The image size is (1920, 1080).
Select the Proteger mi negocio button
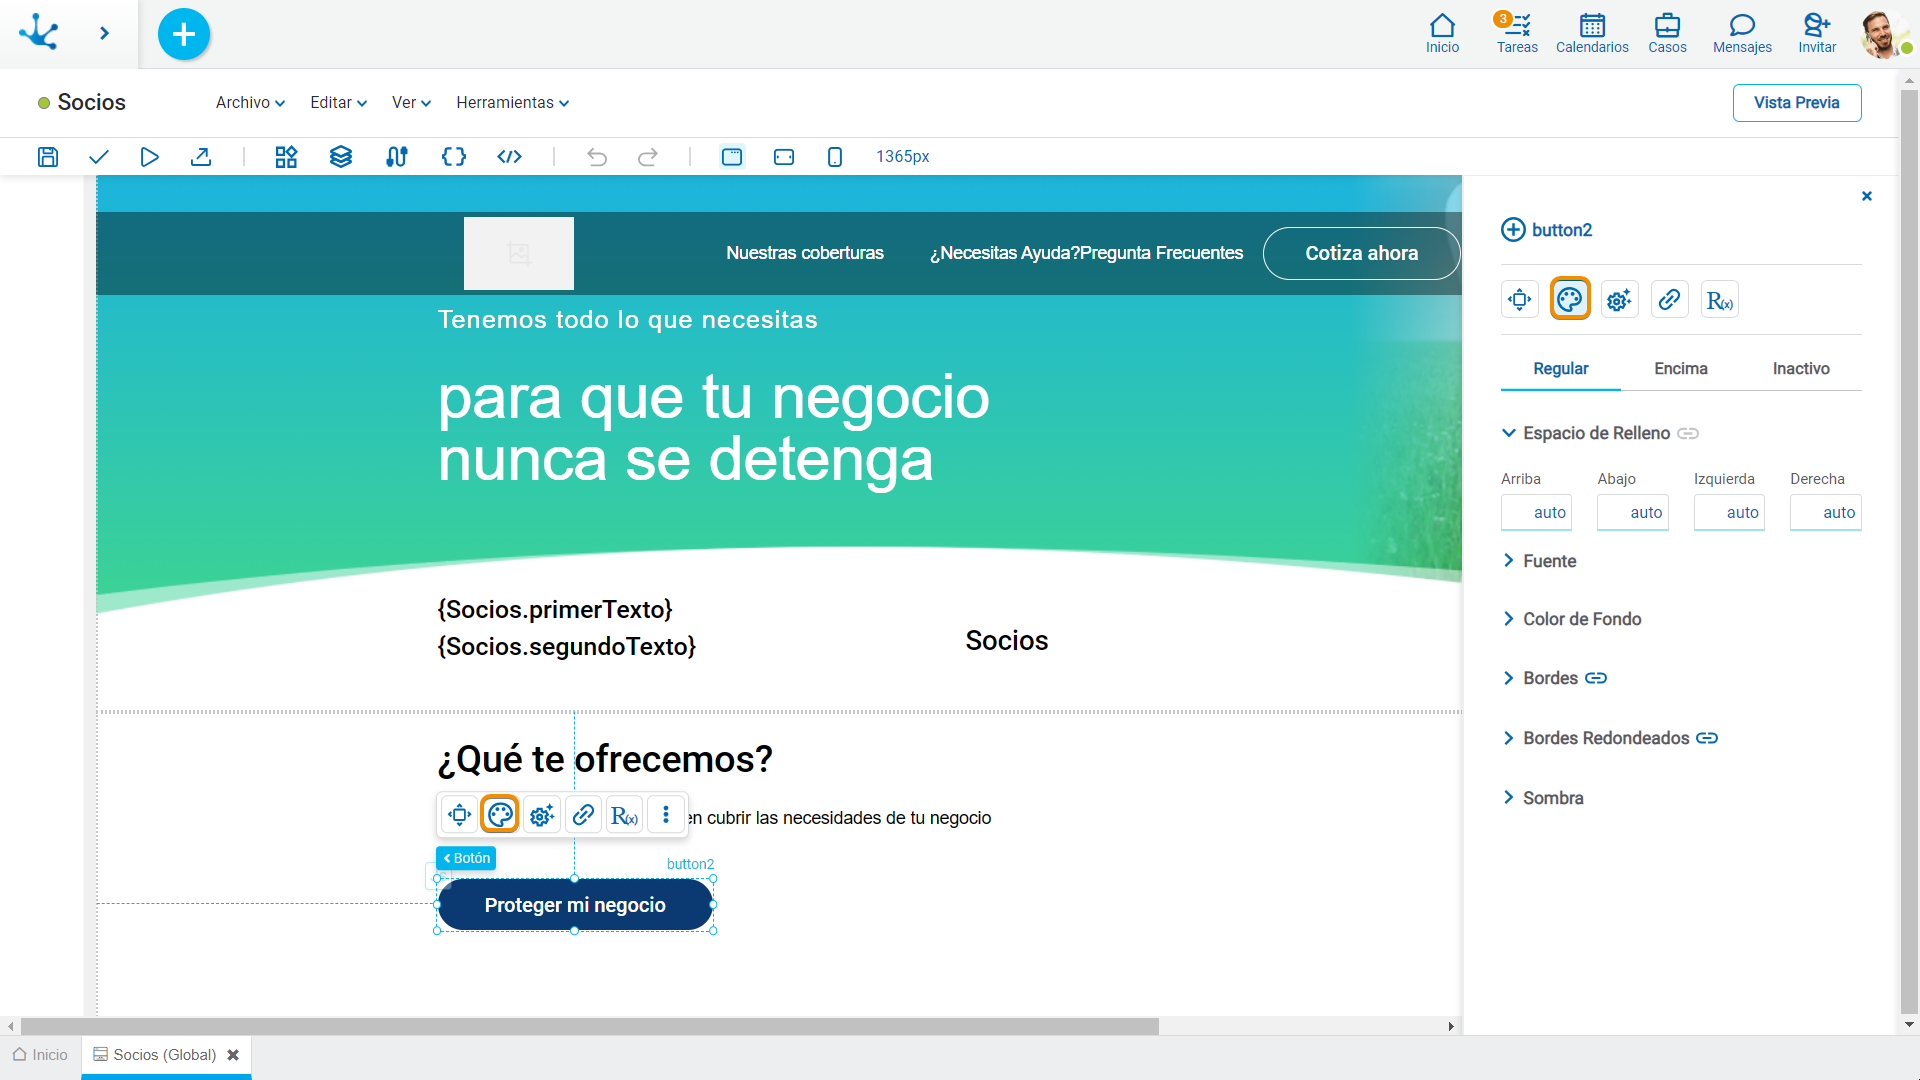pos(575,905)
